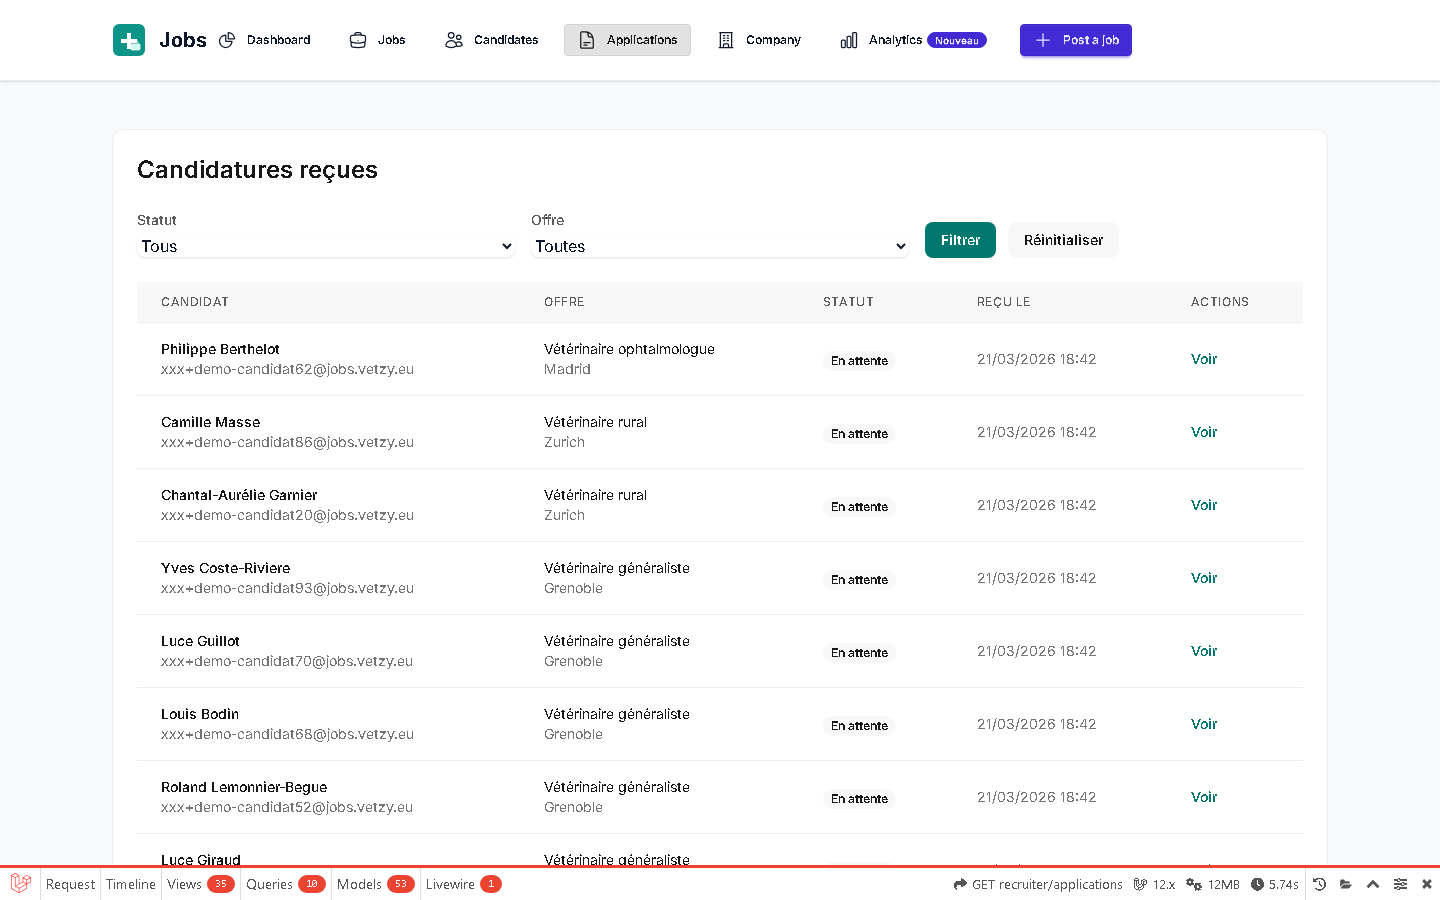Open the Company nav item
The image size is (1440, 900).
(760, 40)
